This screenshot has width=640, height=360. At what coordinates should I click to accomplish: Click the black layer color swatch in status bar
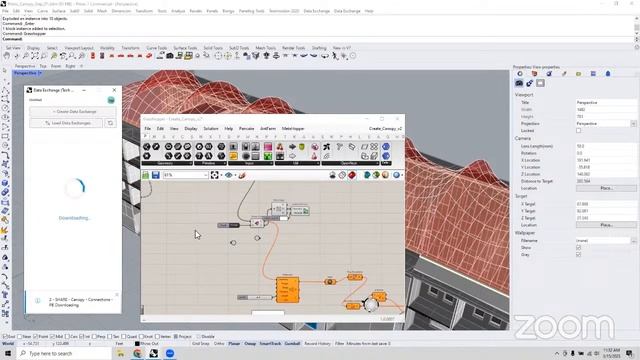click(x=137, y=344)
